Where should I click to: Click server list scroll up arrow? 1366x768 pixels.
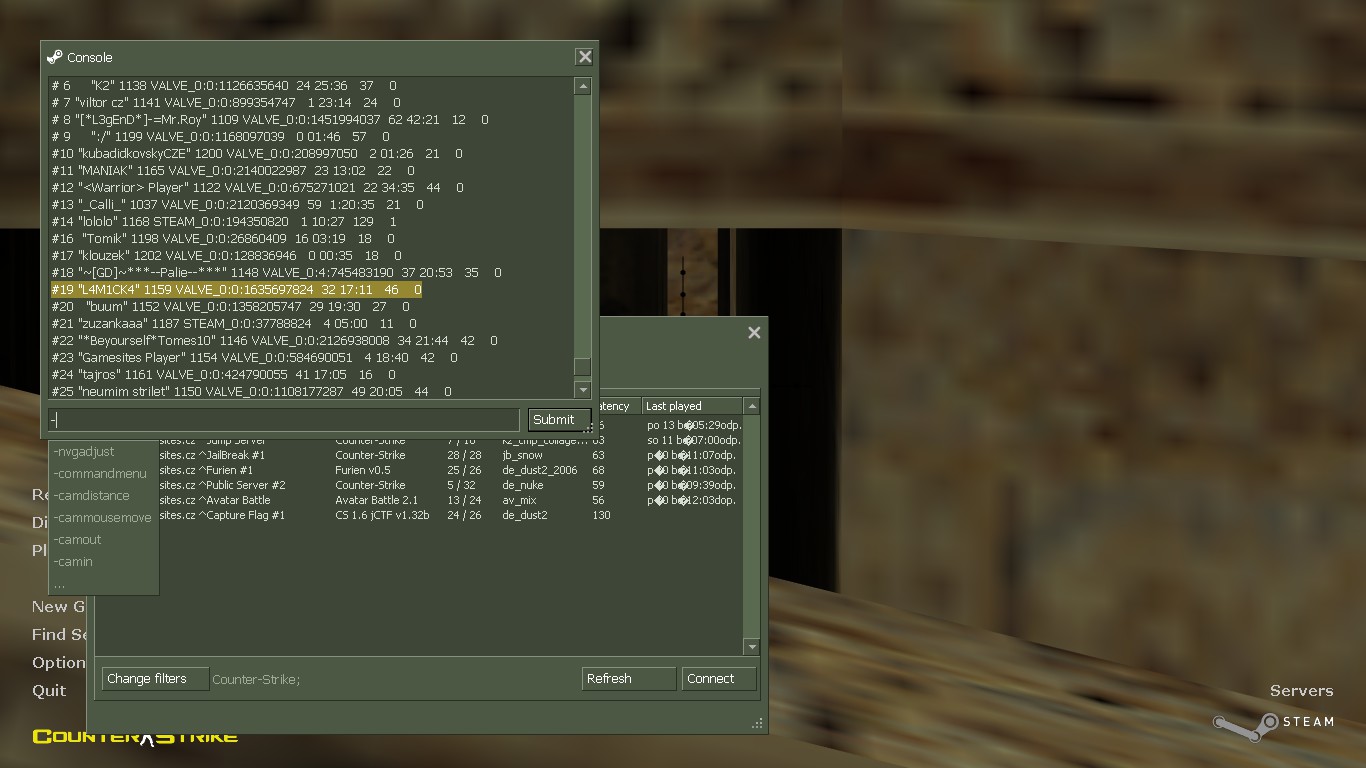(x=751, y=406)
